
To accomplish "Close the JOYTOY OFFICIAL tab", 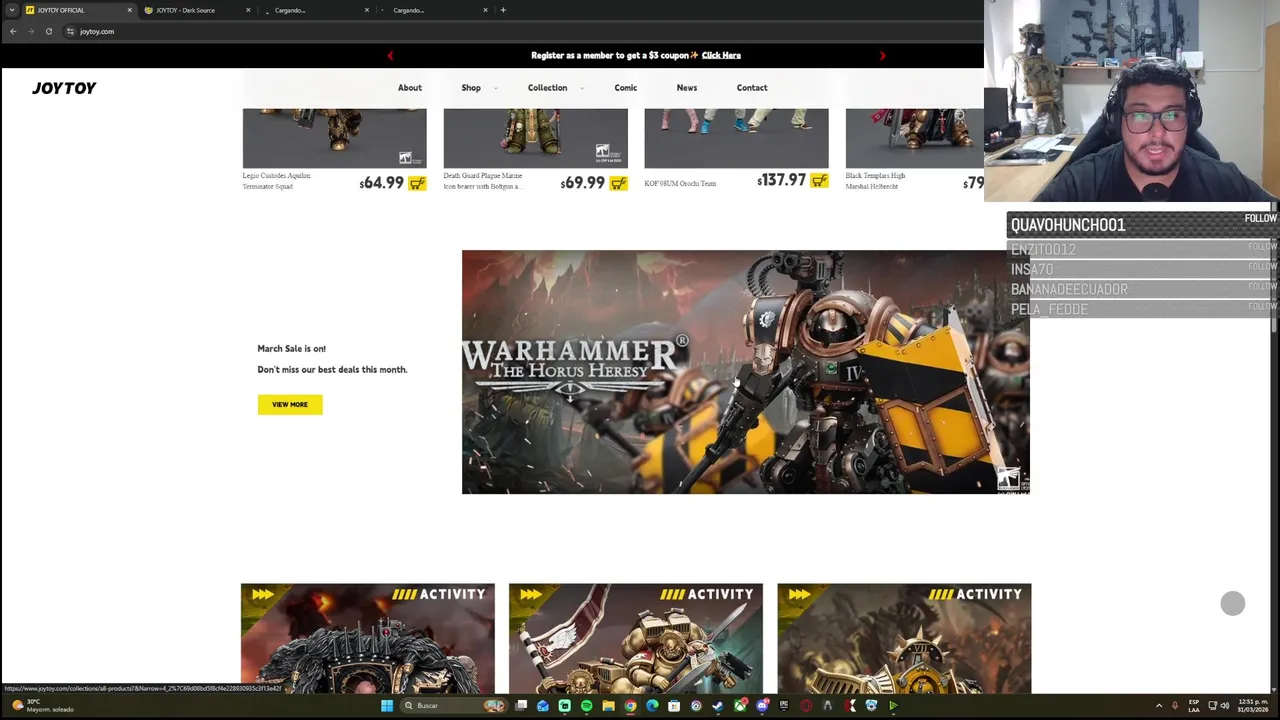I will pyautogui.click(x=129, y=10).
